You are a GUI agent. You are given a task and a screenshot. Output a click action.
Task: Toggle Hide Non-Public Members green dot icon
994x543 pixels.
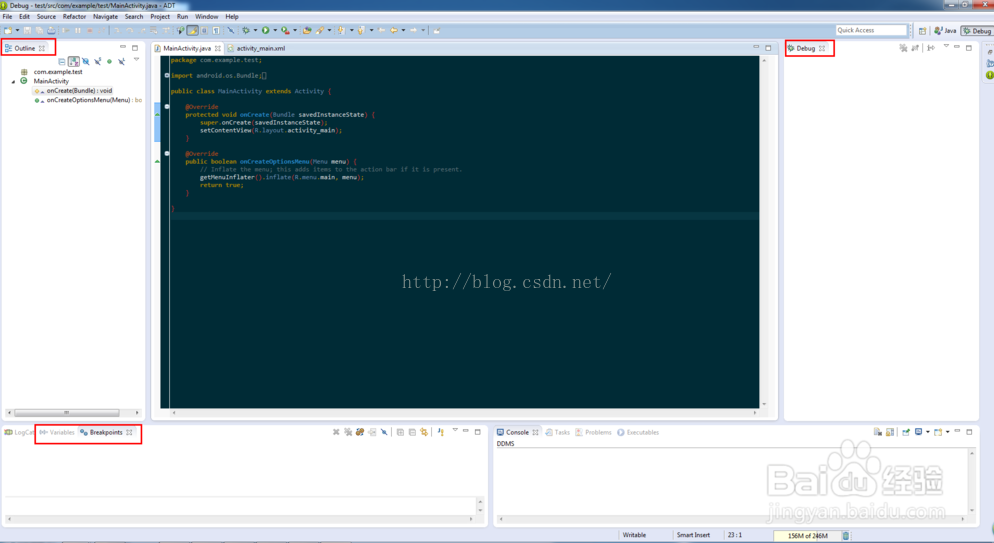point(109,61)
